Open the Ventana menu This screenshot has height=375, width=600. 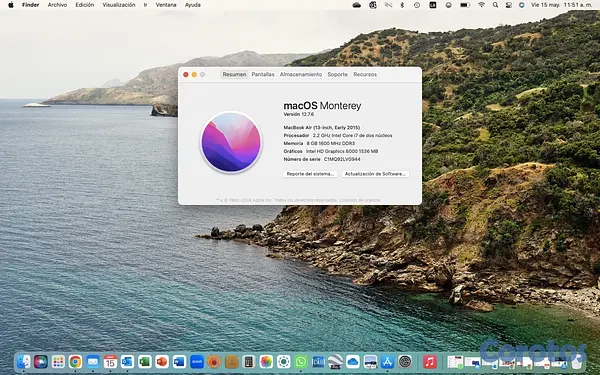(166, 5)
